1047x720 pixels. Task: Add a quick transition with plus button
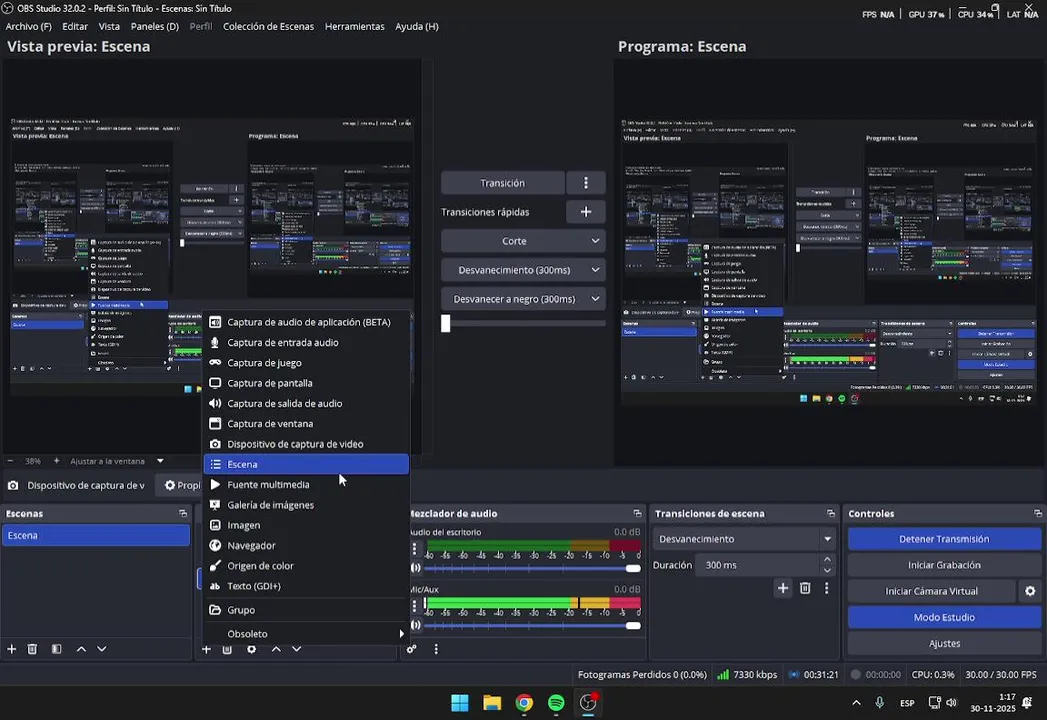(586, 212)
